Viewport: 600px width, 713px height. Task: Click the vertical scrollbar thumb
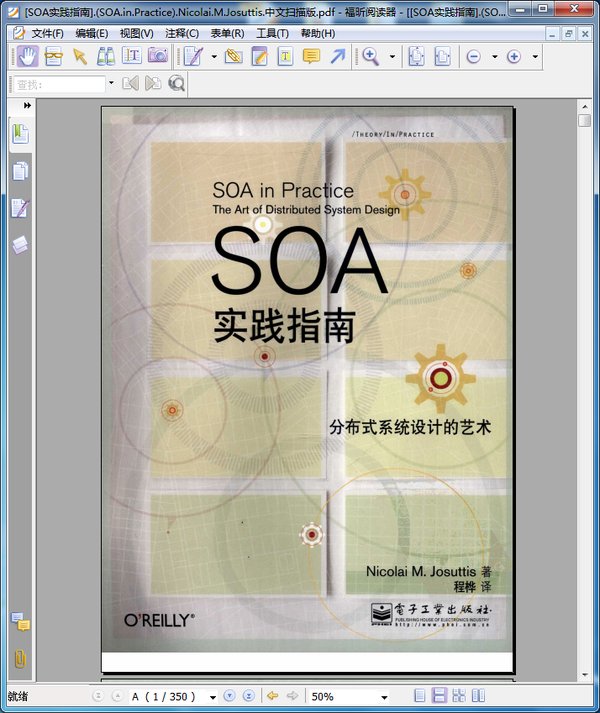click(585, 121)
